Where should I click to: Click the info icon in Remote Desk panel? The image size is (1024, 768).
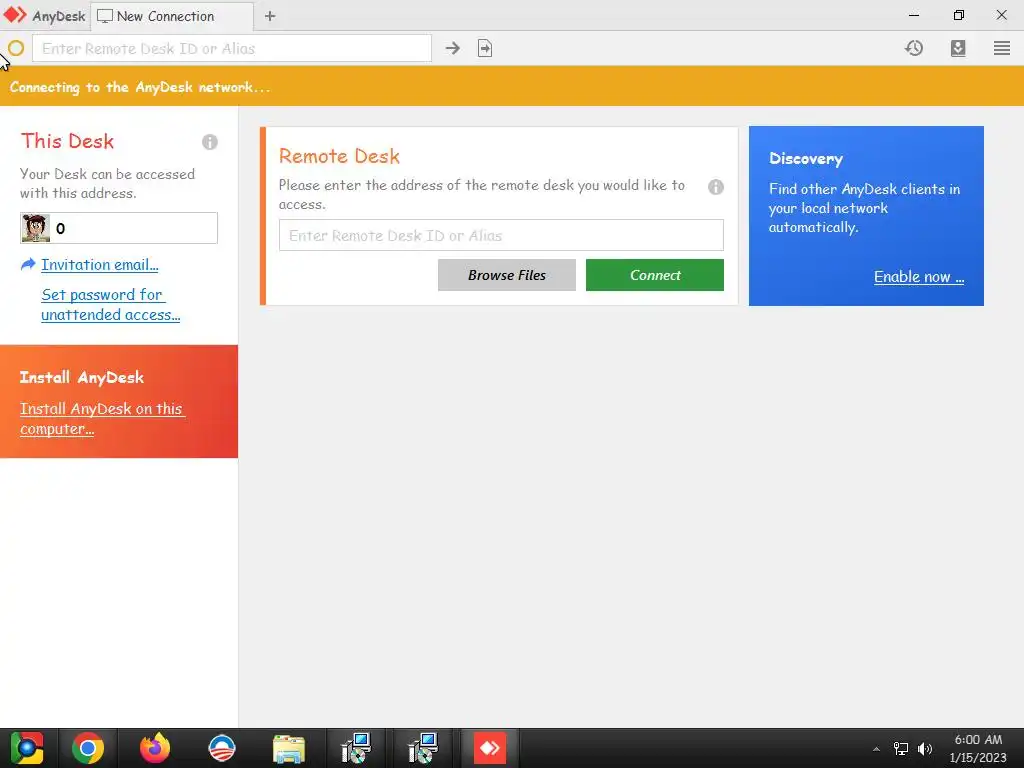(x=716, y=187)
